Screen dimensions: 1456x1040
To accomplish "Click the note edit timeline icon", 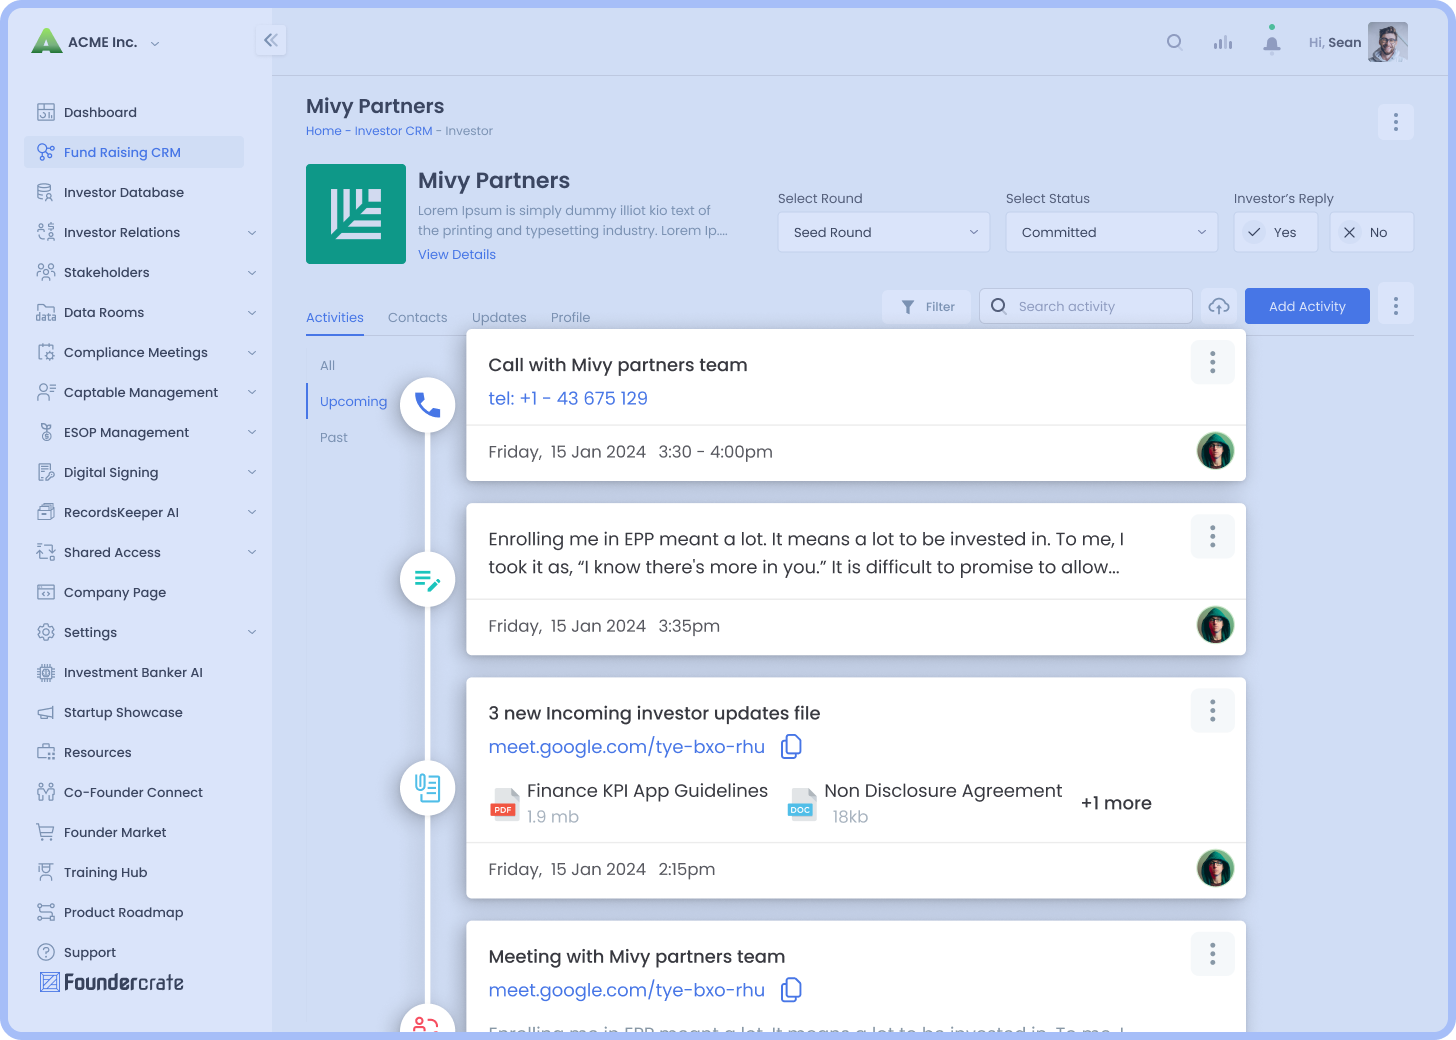I will tap(428, 579).
